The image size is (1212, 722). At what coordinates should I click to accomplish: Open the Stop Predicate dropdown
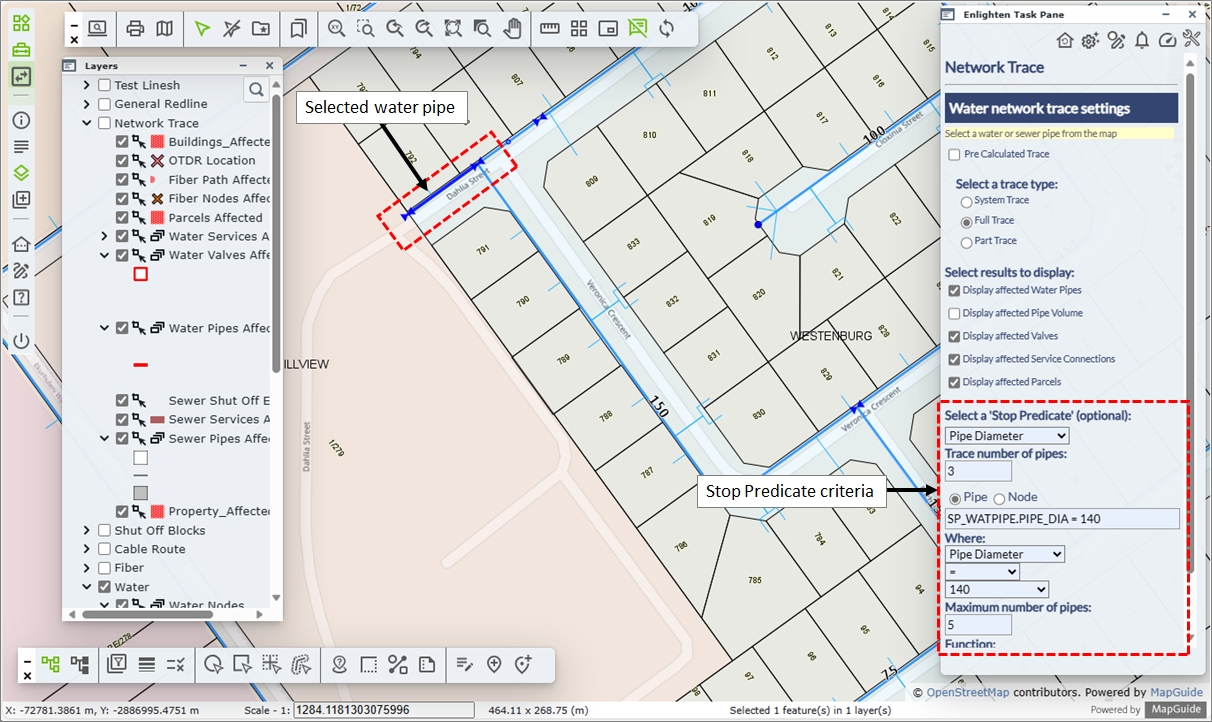click(1007, 436)
